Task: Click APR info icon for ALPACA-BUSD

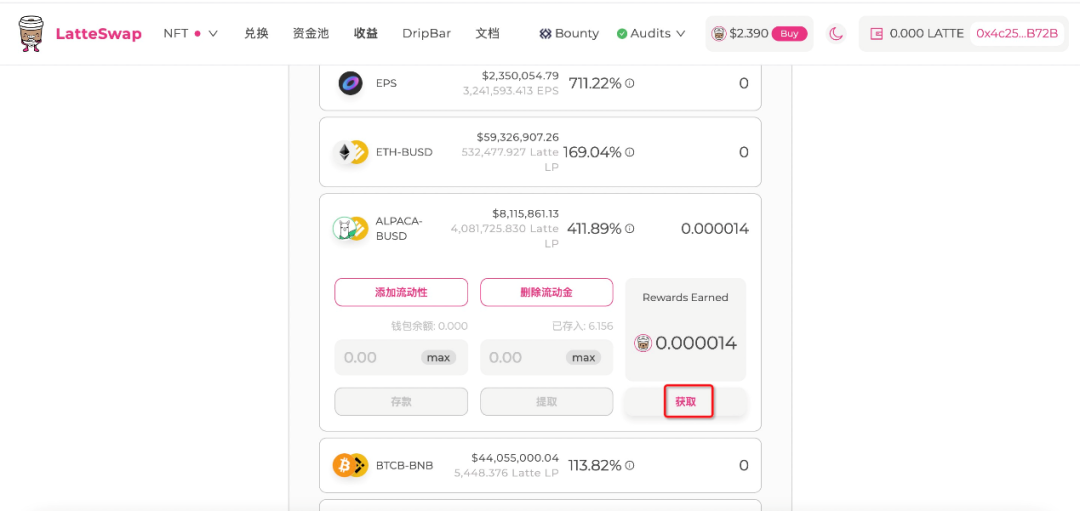Action: pos(630,228)
